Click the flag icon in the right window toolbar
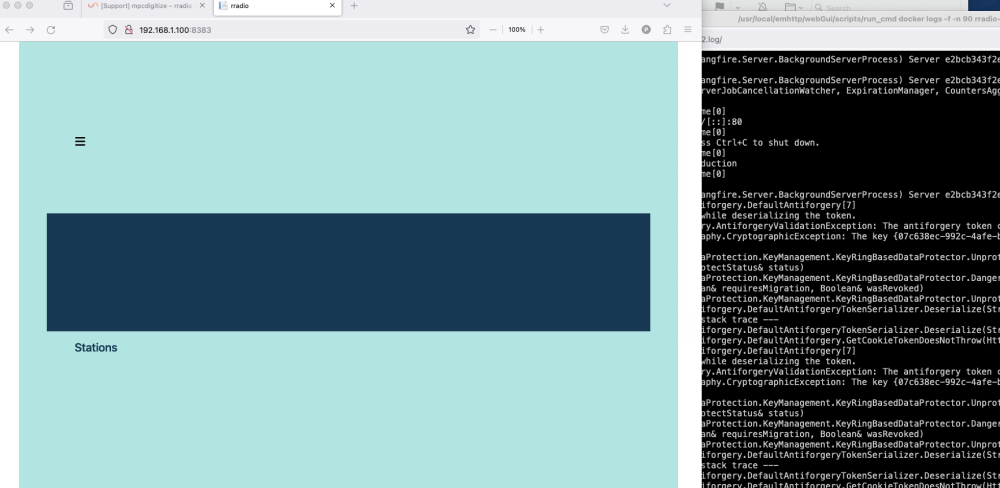 (719, 6)
